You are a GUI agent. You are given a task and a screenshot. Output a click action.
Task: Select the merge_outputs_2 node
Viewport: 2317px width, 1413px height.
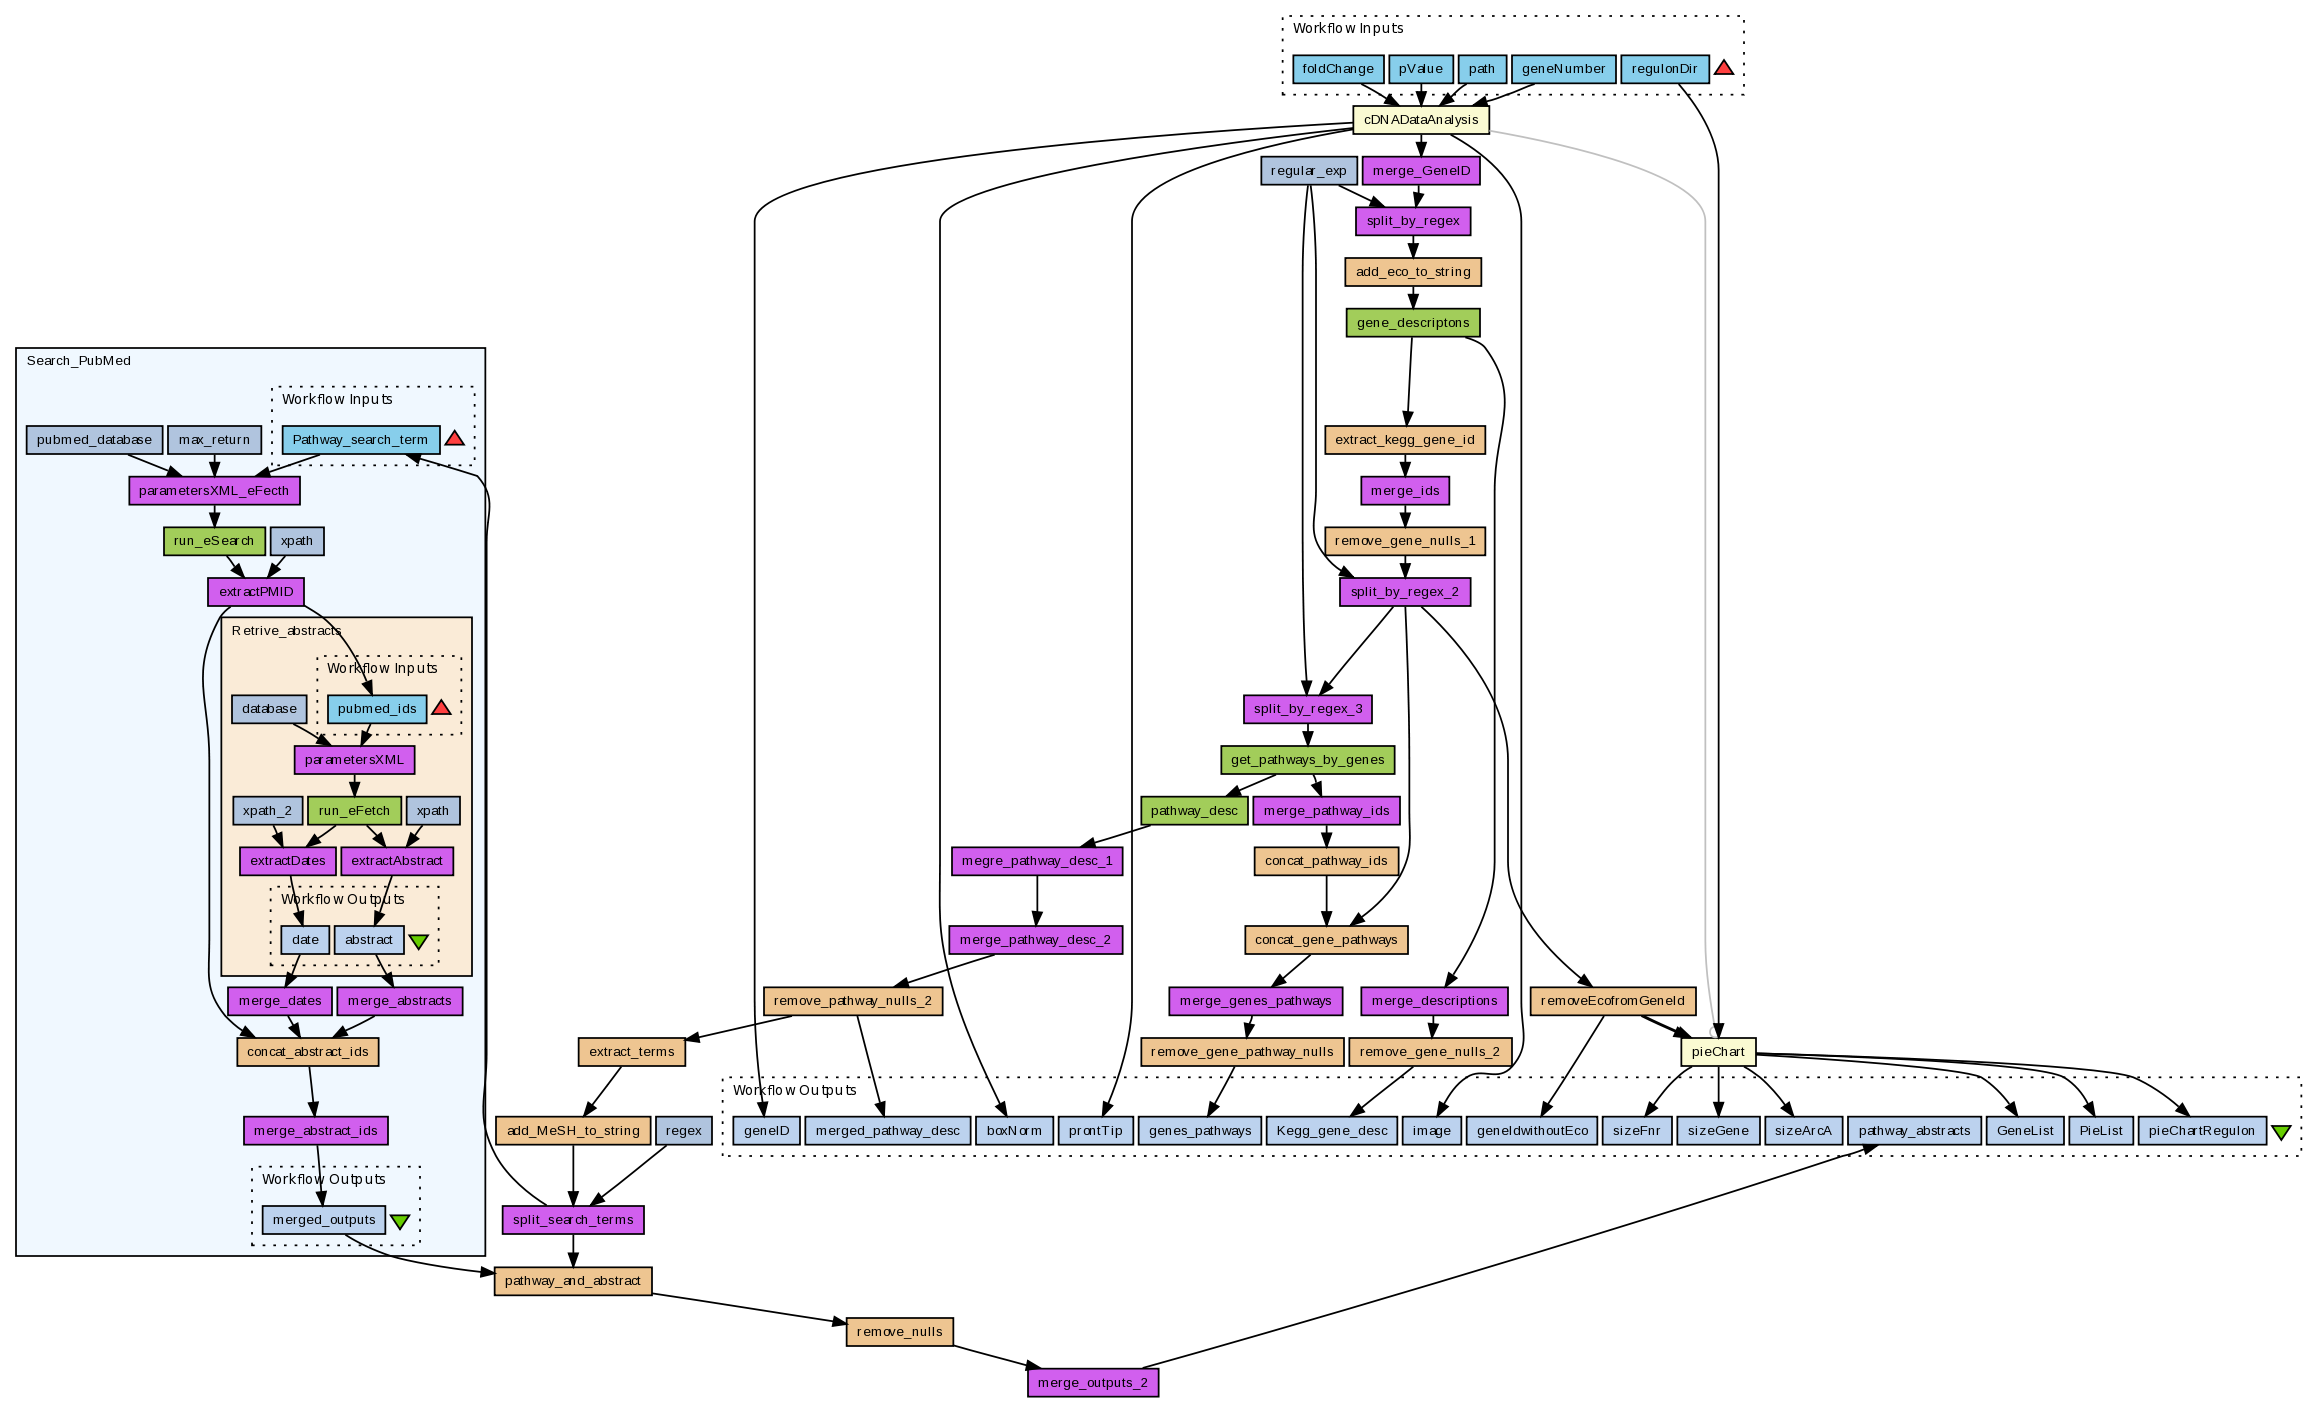(x=1092, y=1383)
